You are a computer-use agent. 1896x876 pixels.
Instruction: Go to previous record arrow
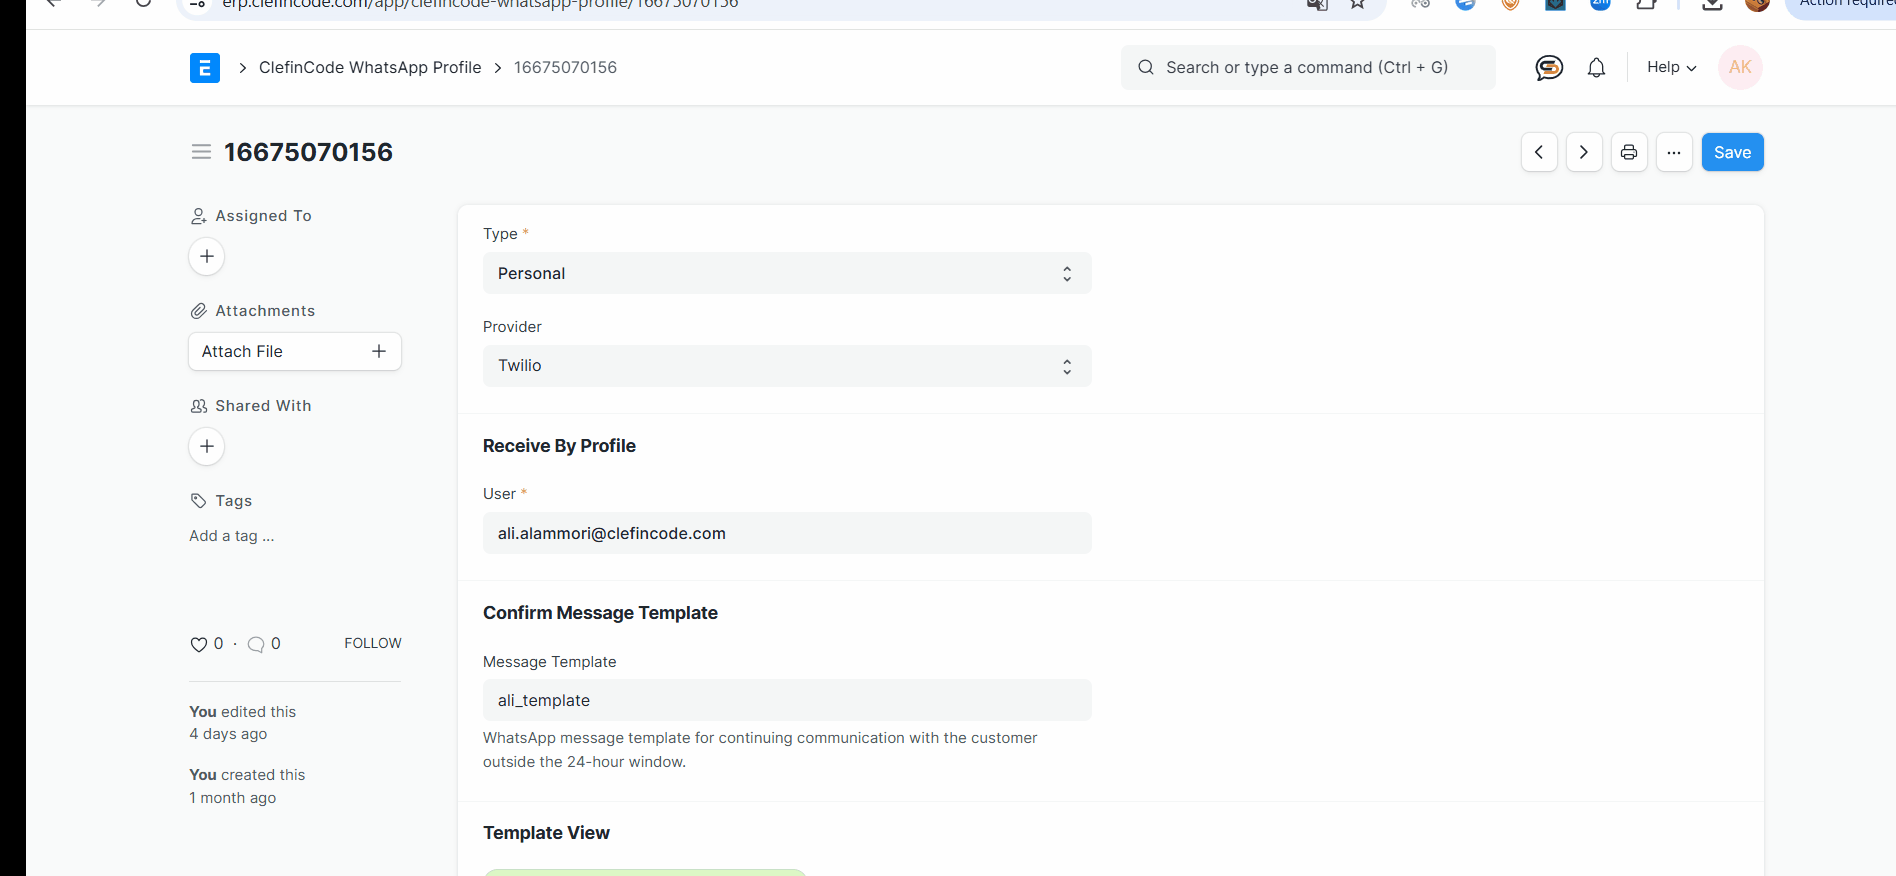[x=1539, y=153]
